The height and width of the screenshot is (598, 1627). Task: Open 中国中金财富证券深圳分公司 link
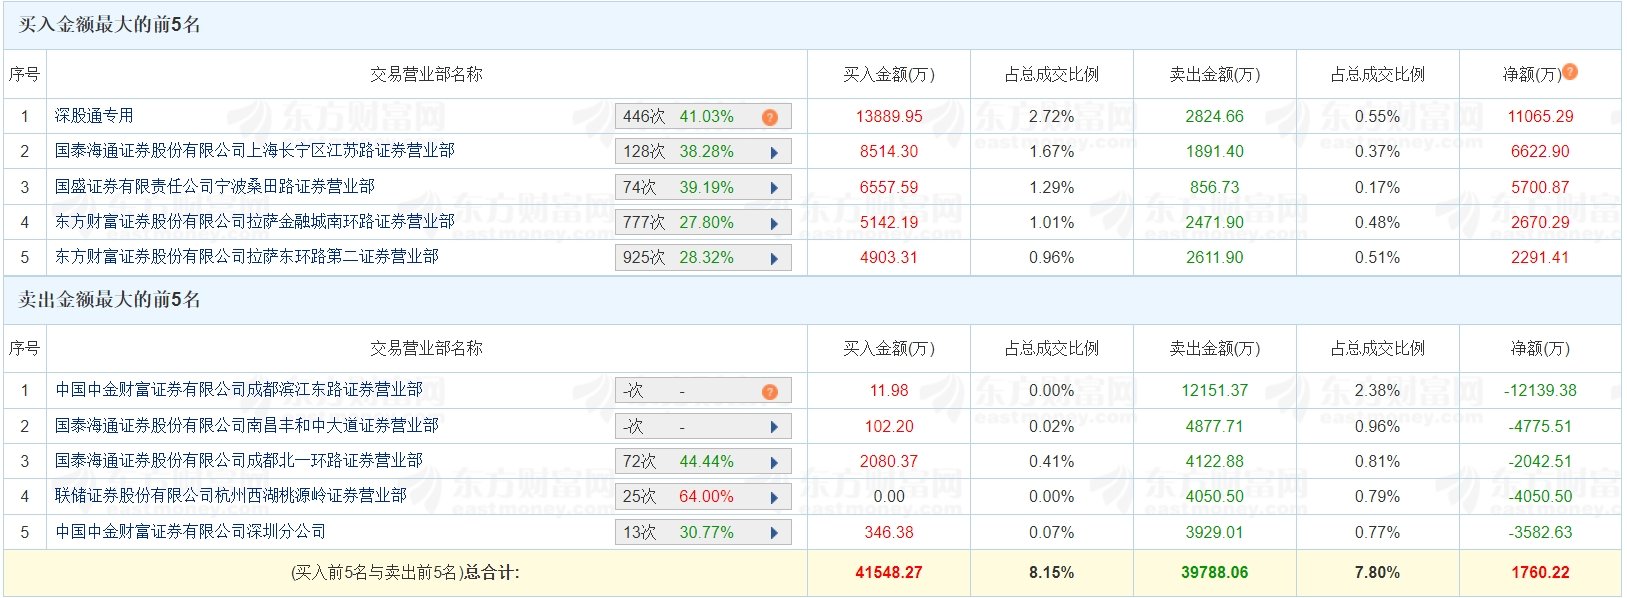tap(190, 532)
